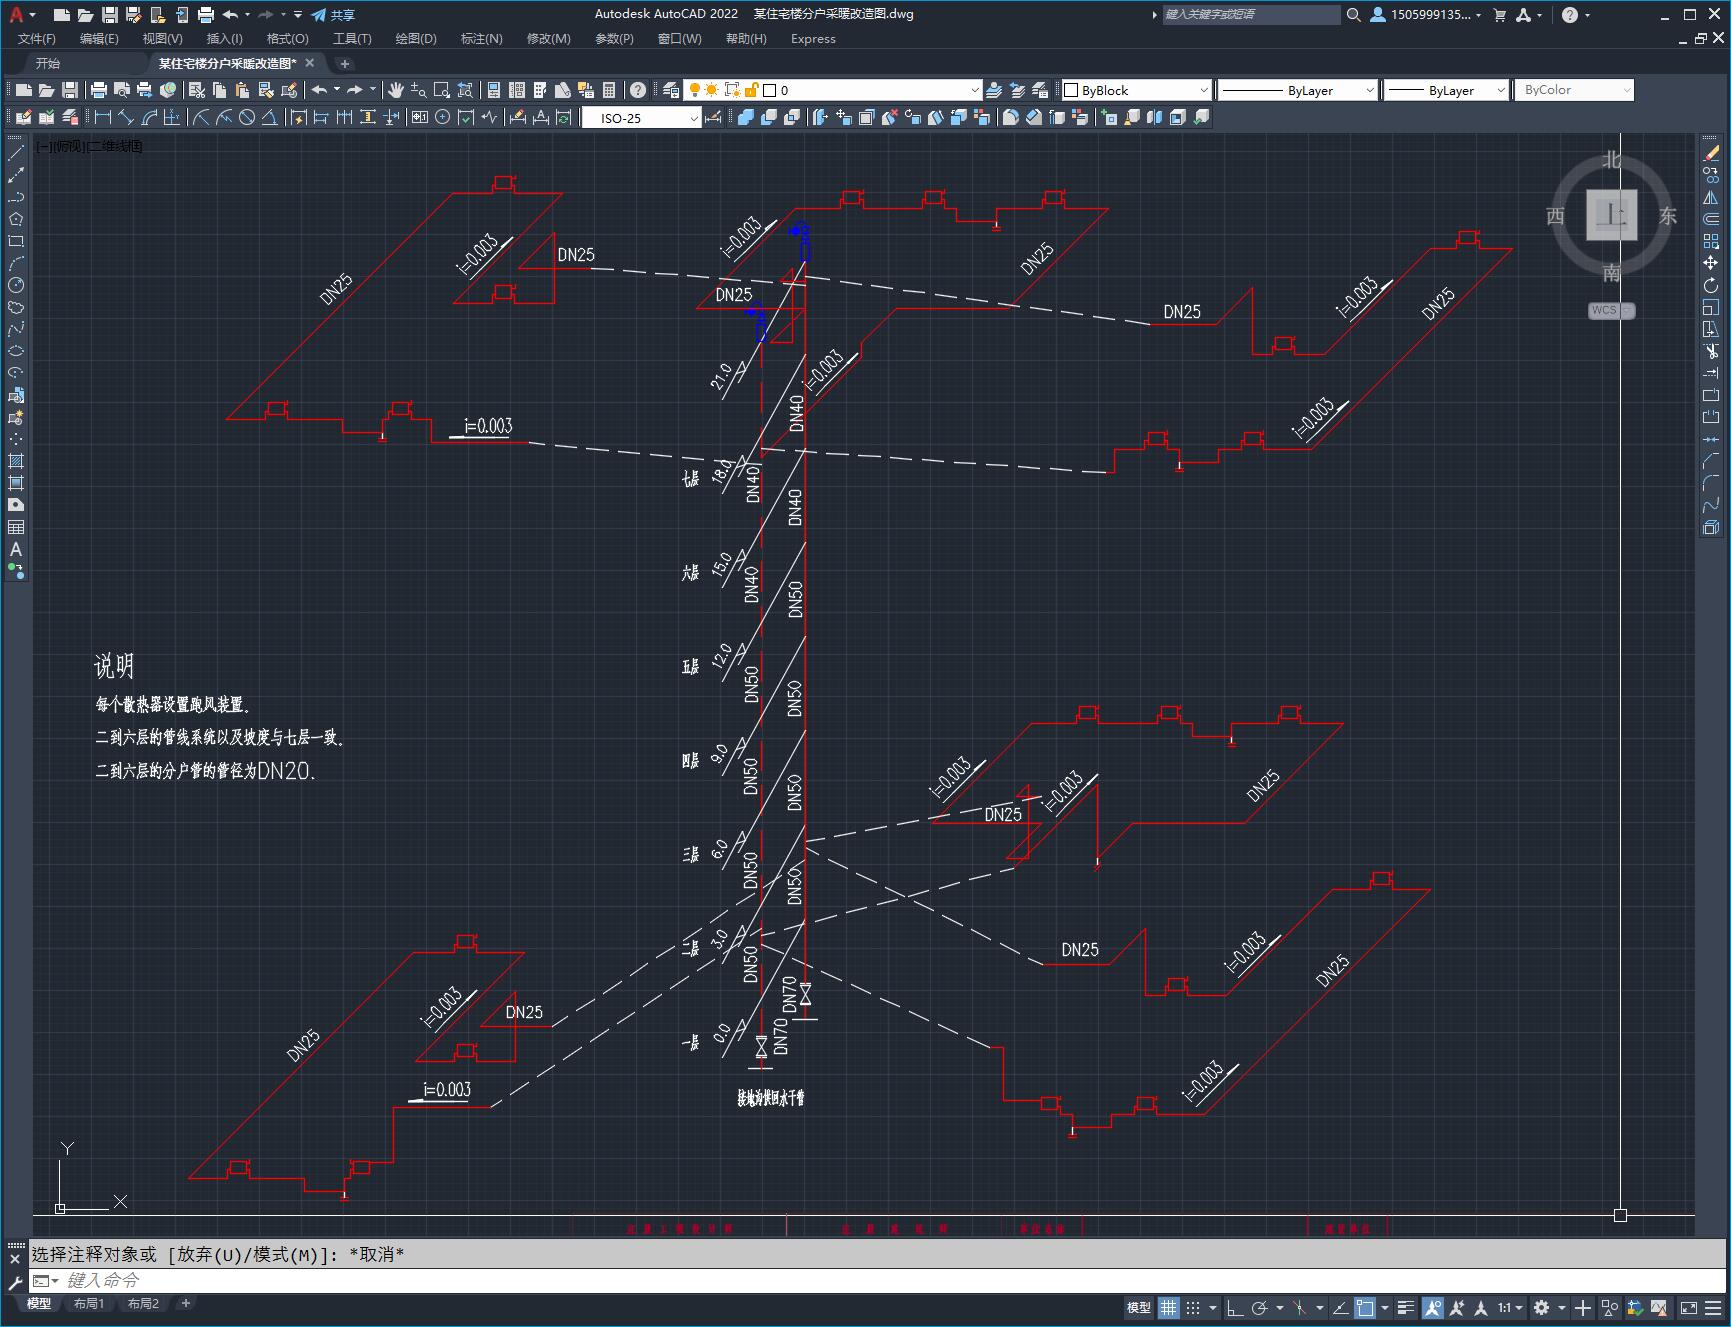Click the Diameter dimension tool
This screenshot has width=1731, height=1327.
pos(247,118)
